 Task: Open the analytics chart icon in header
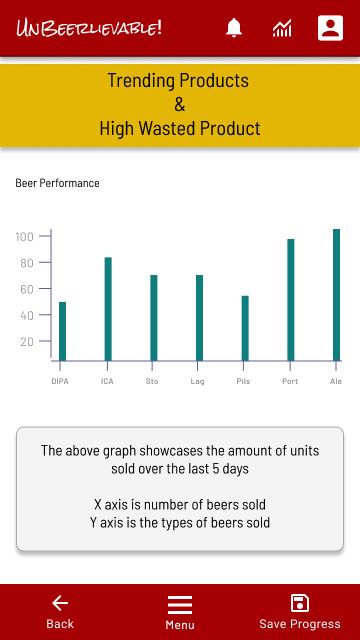point(282,28)
